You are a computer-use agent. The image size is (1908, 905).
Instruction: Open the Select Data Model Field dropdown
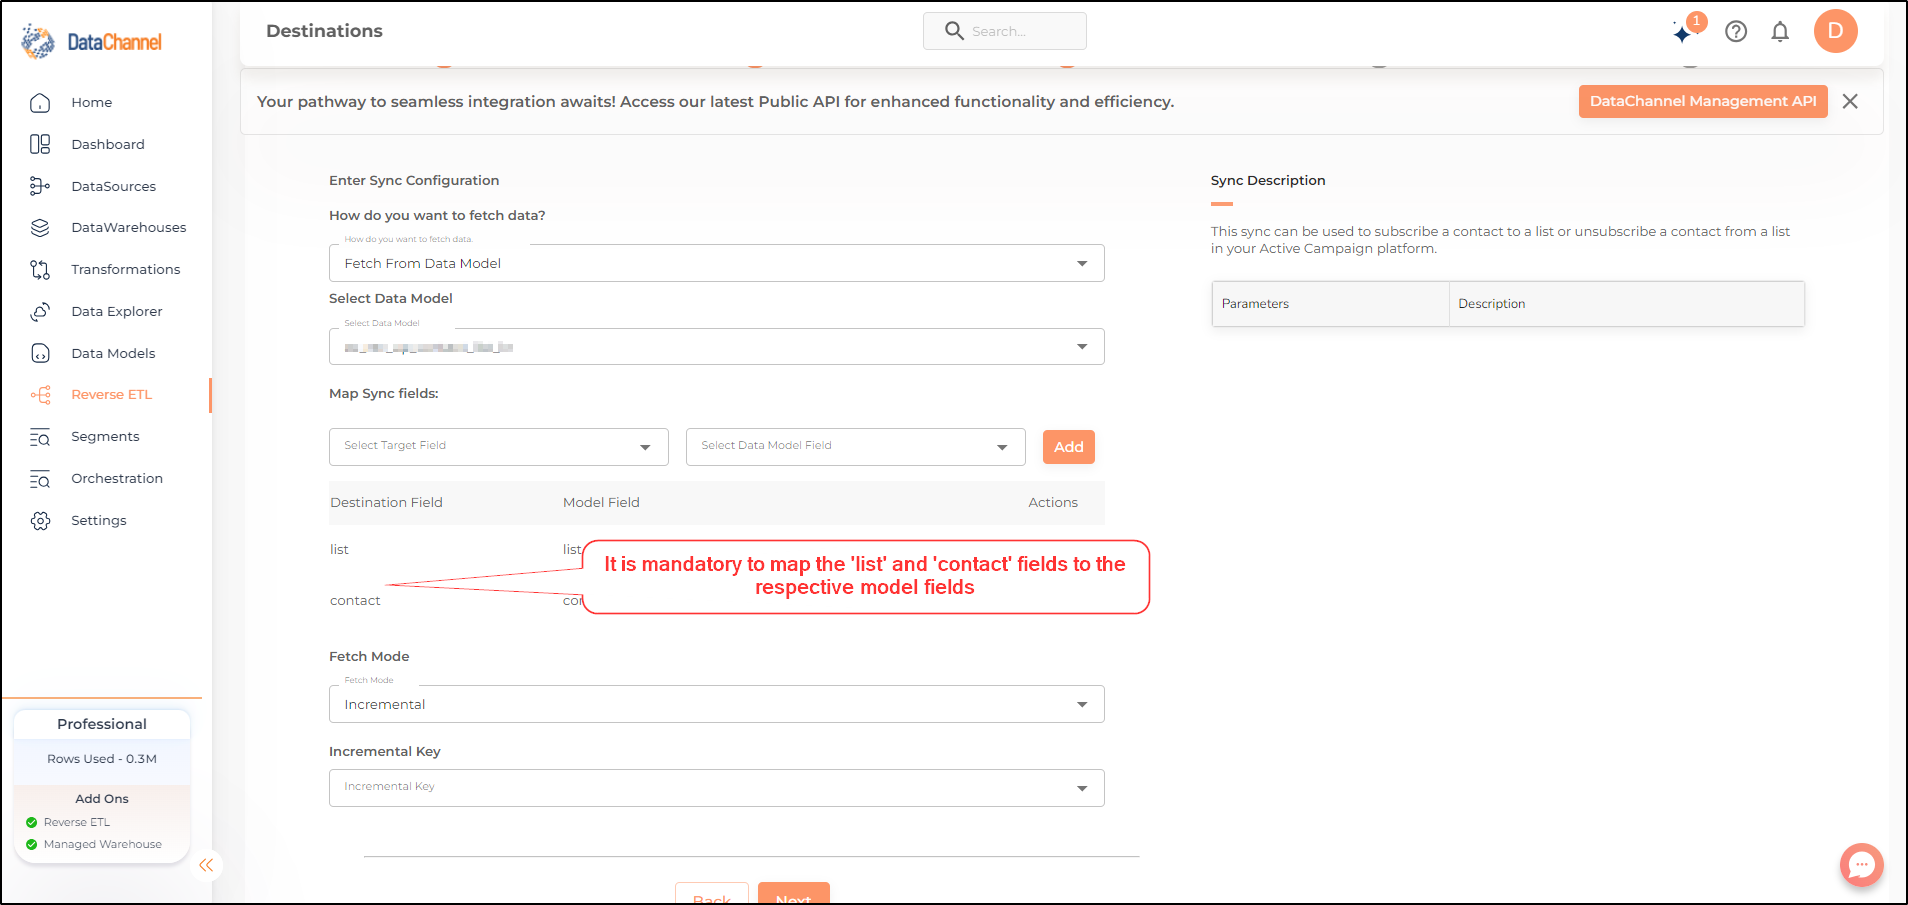(x=855, y=447)
